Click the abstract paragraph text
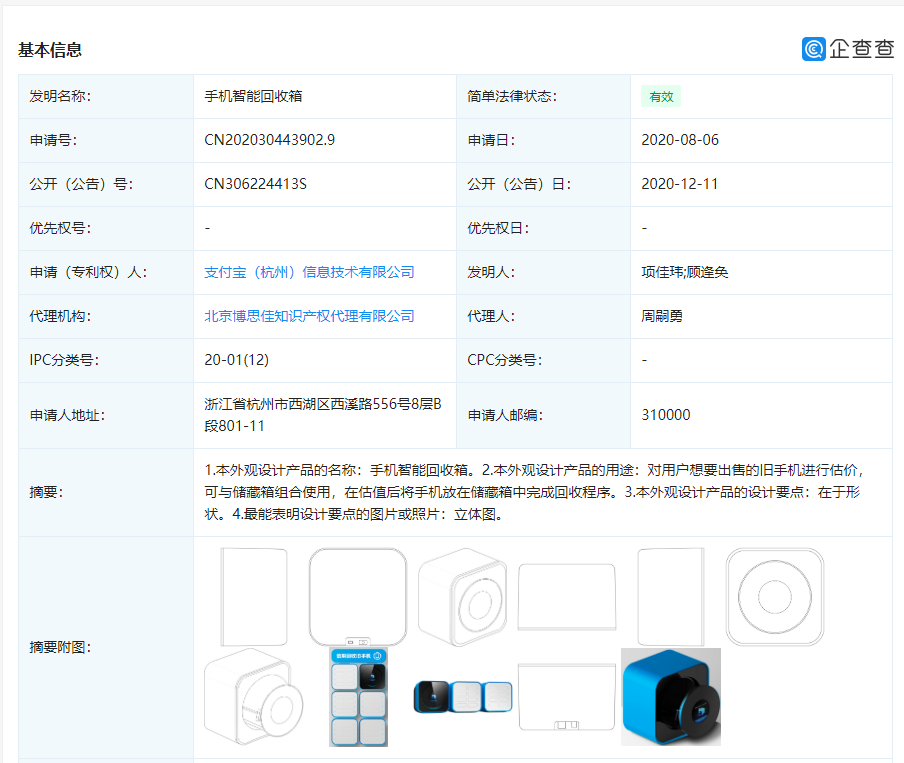The image size is (904, 763). tap(533, 492)
